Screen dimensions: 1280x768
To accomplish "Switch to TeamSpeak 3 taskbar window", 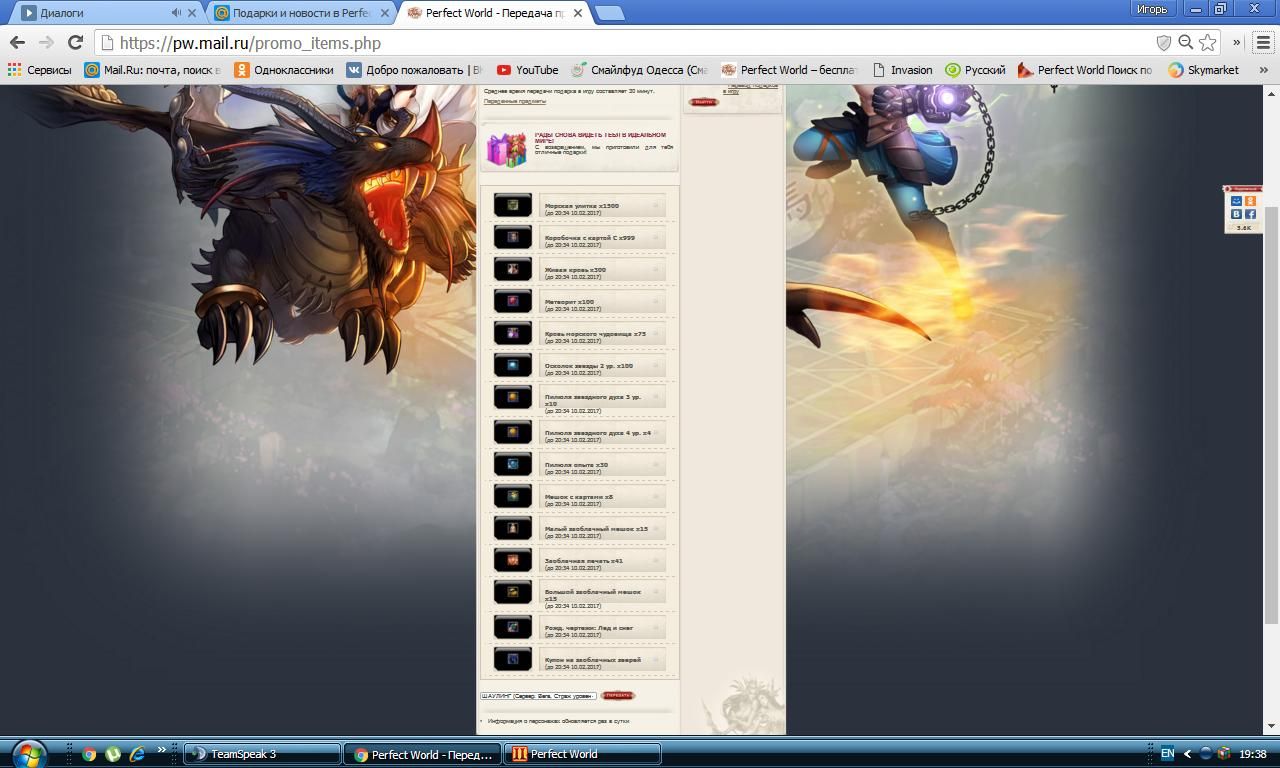I will point(264,754).
